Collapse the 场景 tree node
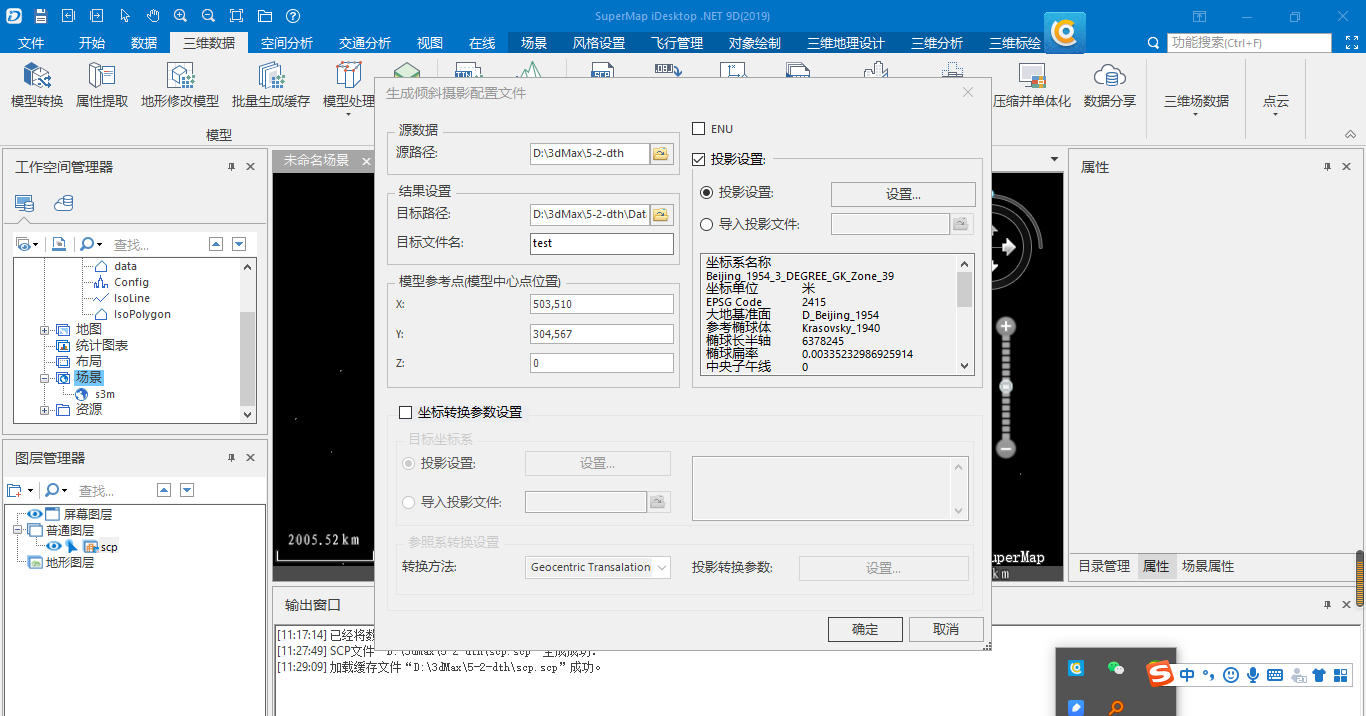 44,378
